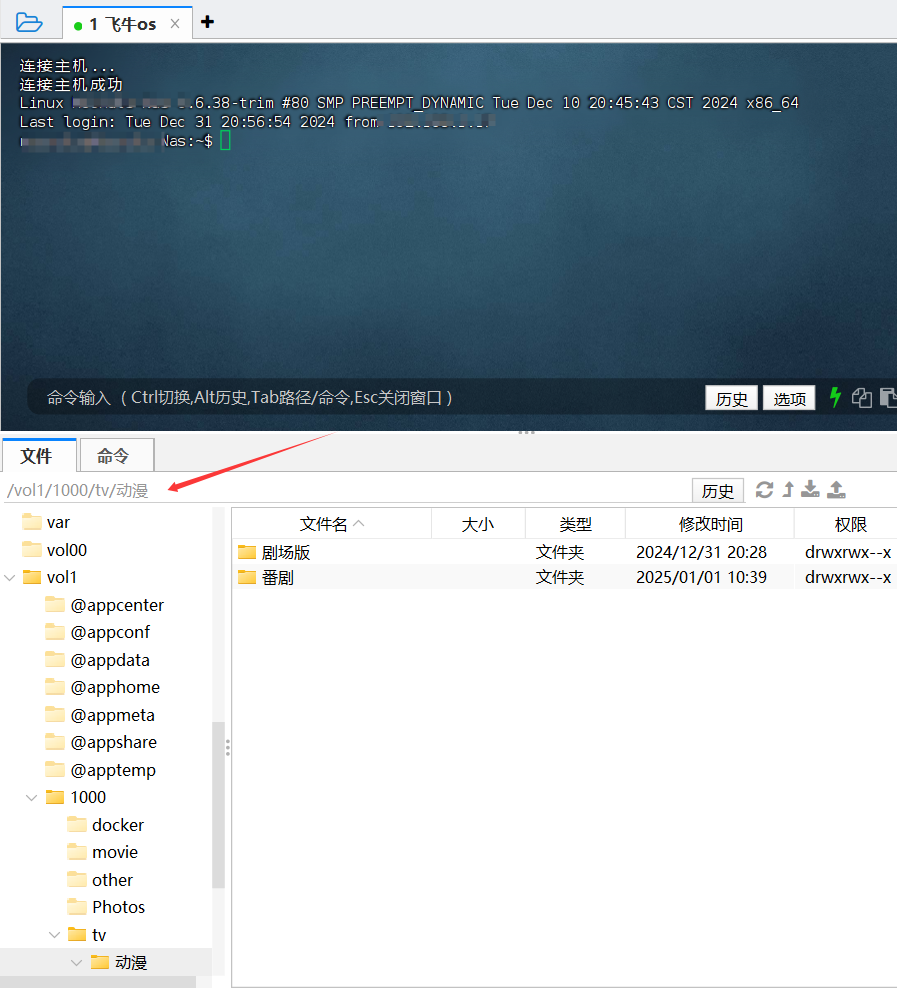
Task: Switch to the 命令 tab
Action: (117, 456)
